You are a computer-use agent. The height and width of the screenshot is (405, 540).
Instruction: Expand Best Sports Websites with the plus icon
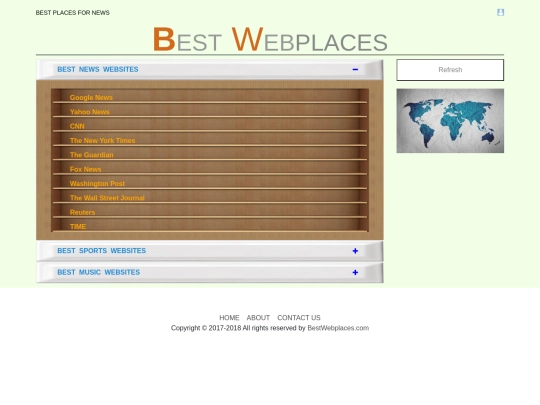355,251
